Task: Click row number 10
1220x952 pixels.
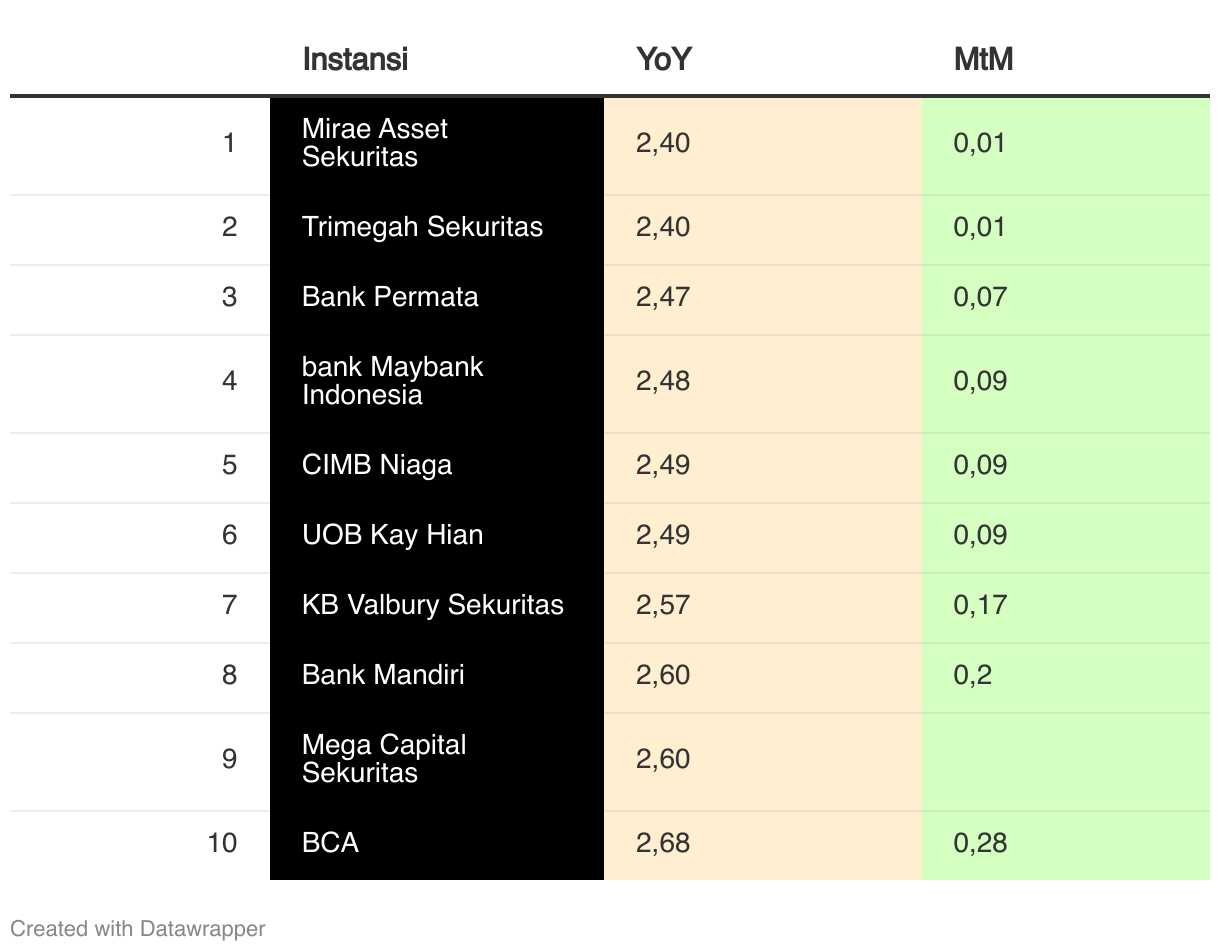Action: (223, 843)
